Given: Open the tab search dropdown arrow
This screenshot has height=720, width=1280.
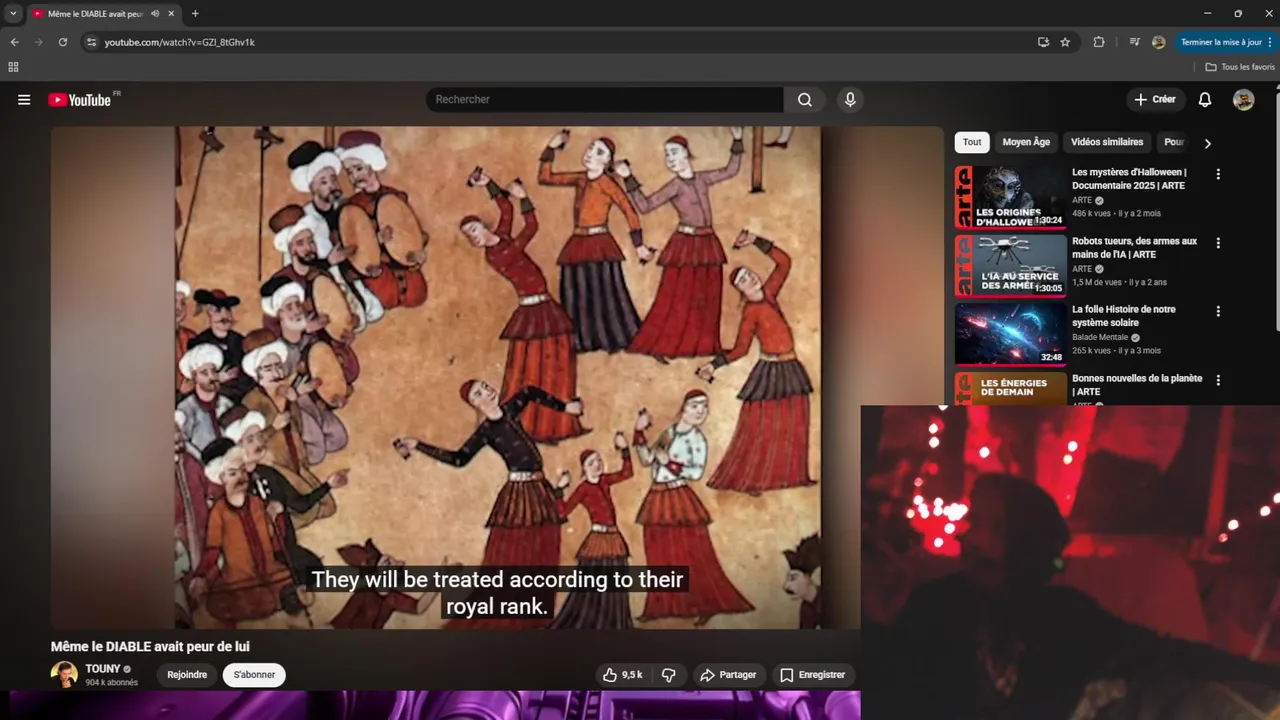Looking at the screenshot, I should (13, 14).
